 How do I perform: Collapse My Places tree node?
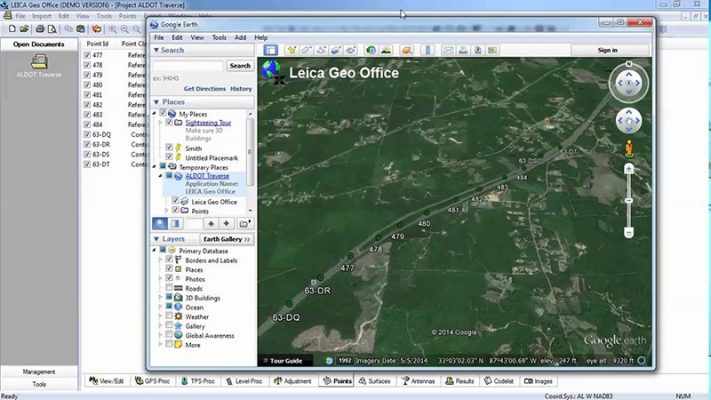click(154, 113)
